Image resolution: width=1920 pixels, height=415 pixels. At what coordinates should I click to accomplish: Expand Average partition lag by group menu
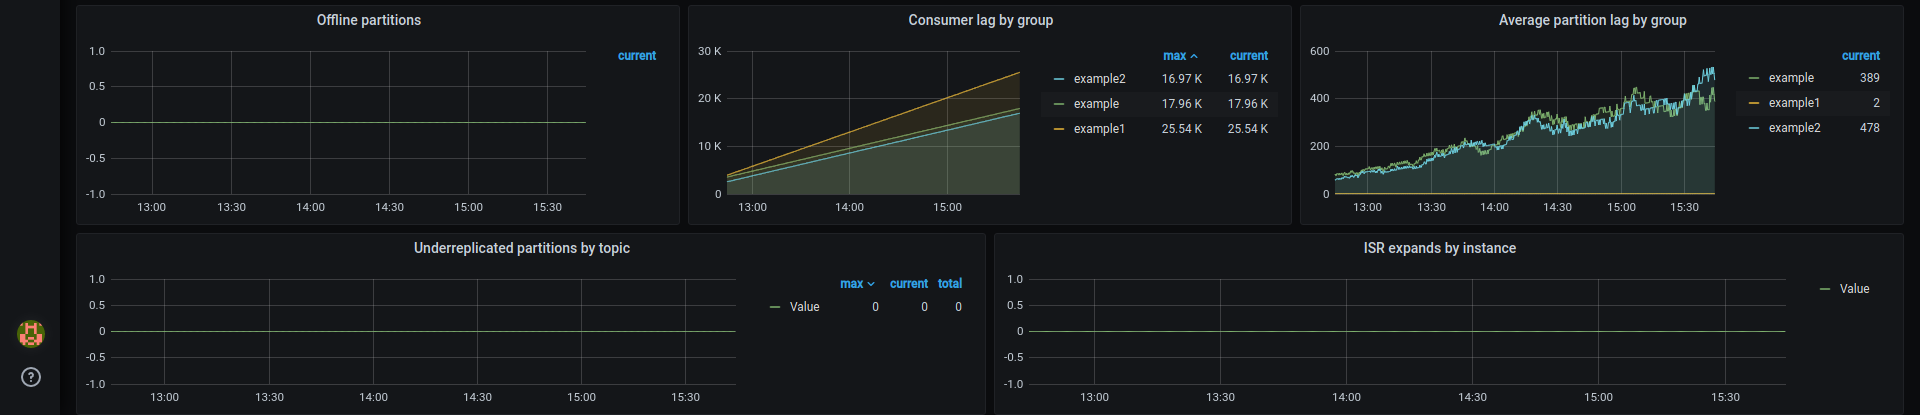click(x=1592, y=20)
